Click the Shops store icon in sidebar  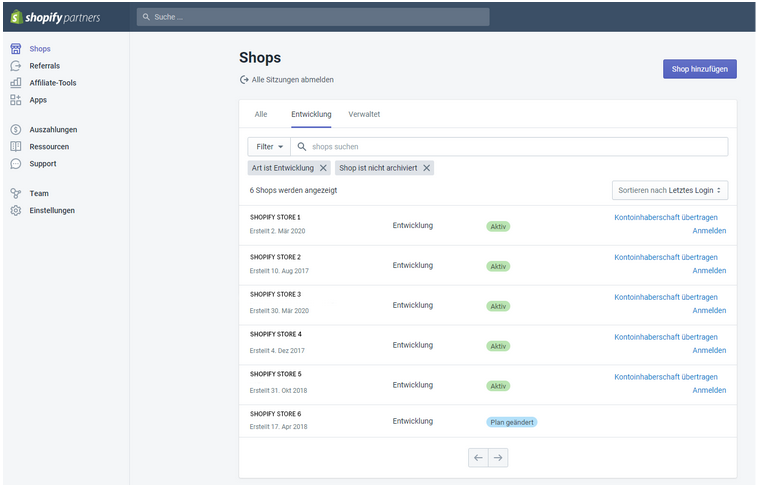tap(16, 49)
